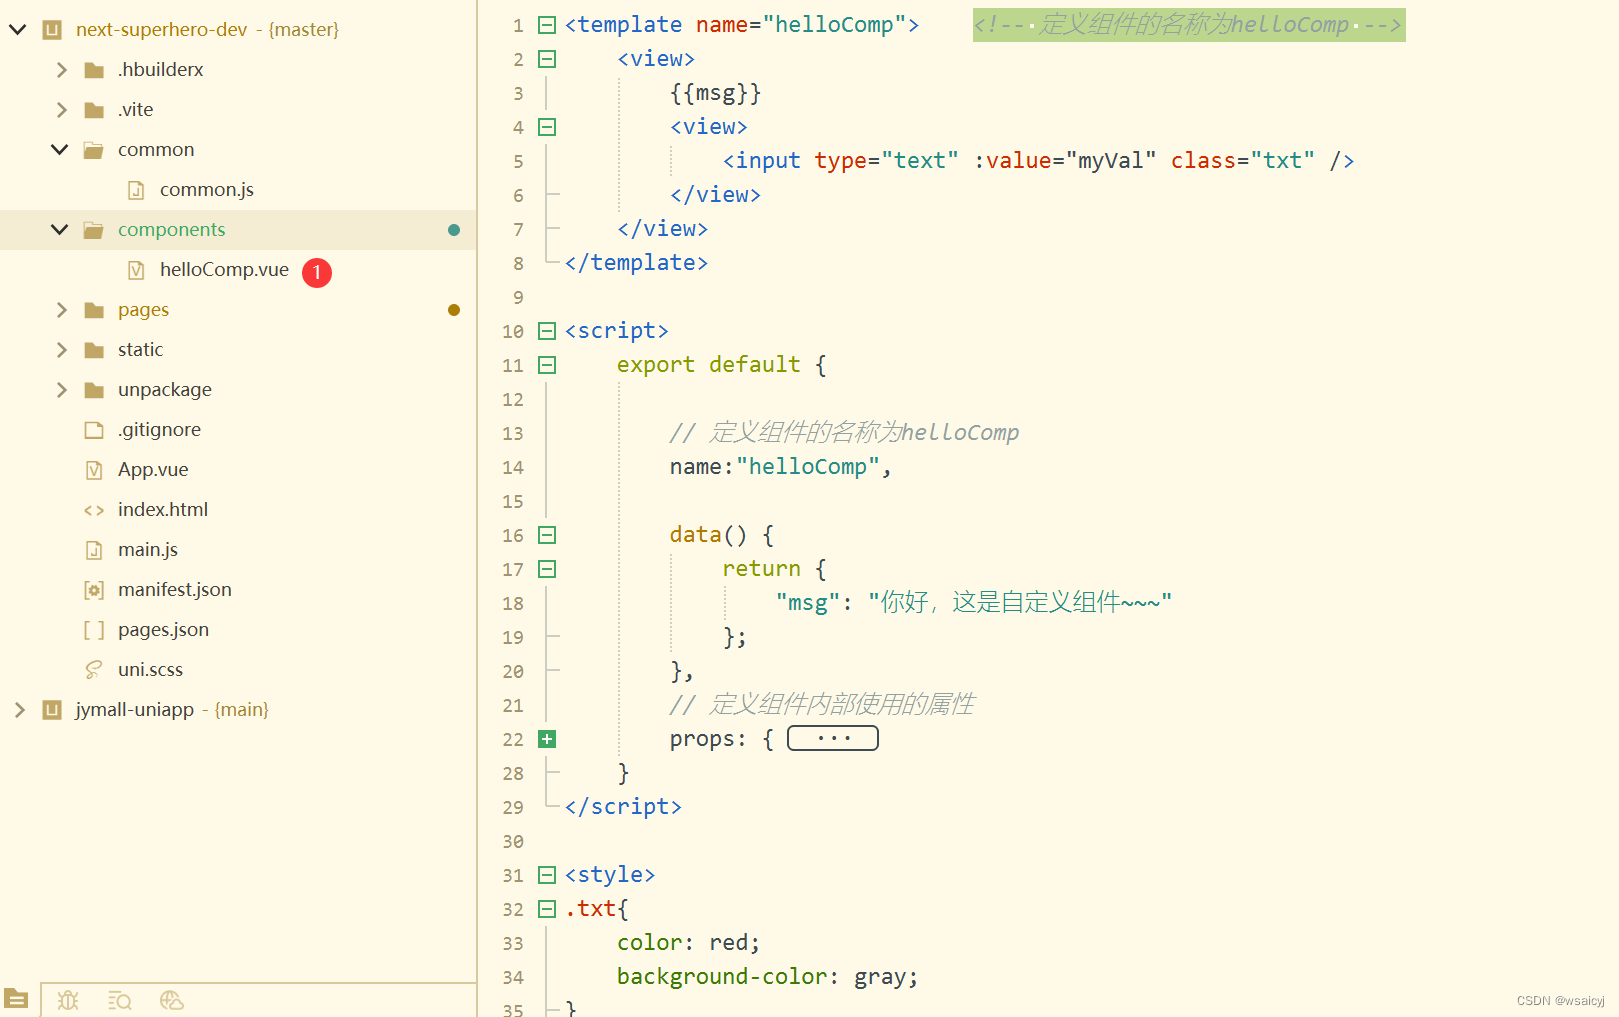Click the .hbuilderx folder icon
The height and width of the screenshot is (1017, 1619).
[x=94, y=70]
